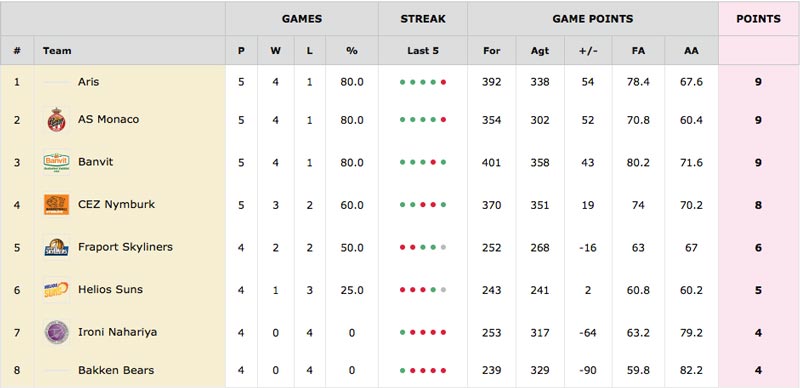
Task: Sort table by Team column header
Action: point(57,51)
